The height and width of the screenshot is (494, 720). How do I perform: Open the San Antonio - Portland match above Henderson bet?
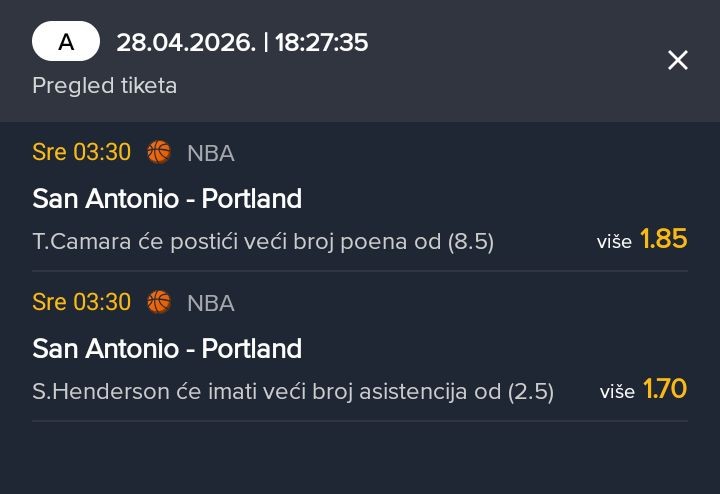pyautogui.click(x=167, y=349)
